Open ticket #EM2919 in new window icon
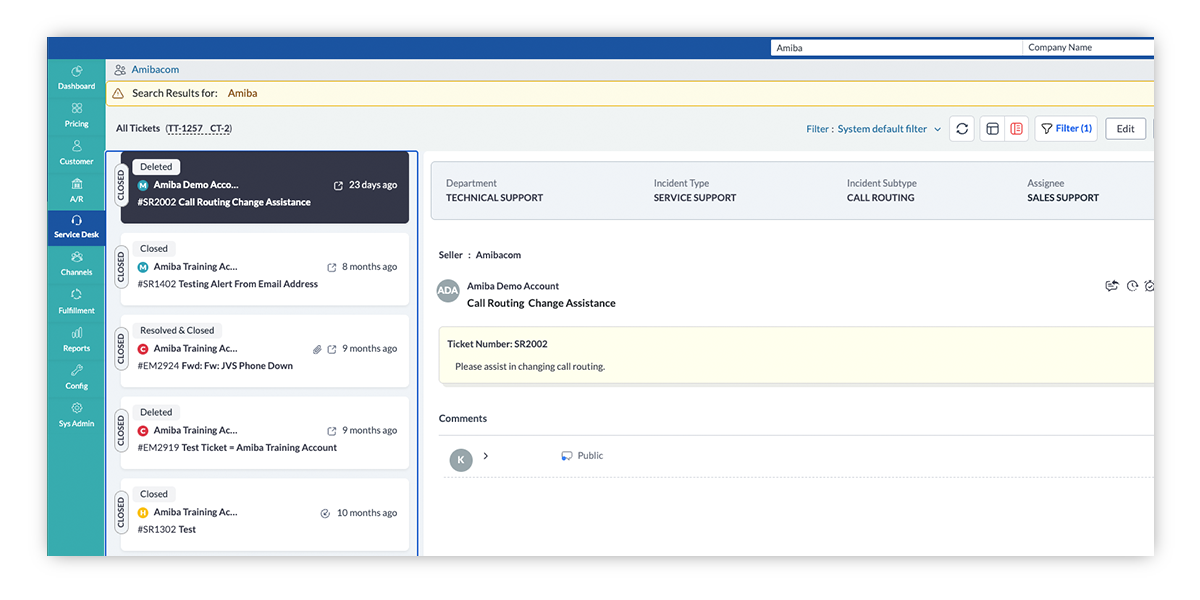This screenshot has width=1200, height=600. click(x=332, y=431)
